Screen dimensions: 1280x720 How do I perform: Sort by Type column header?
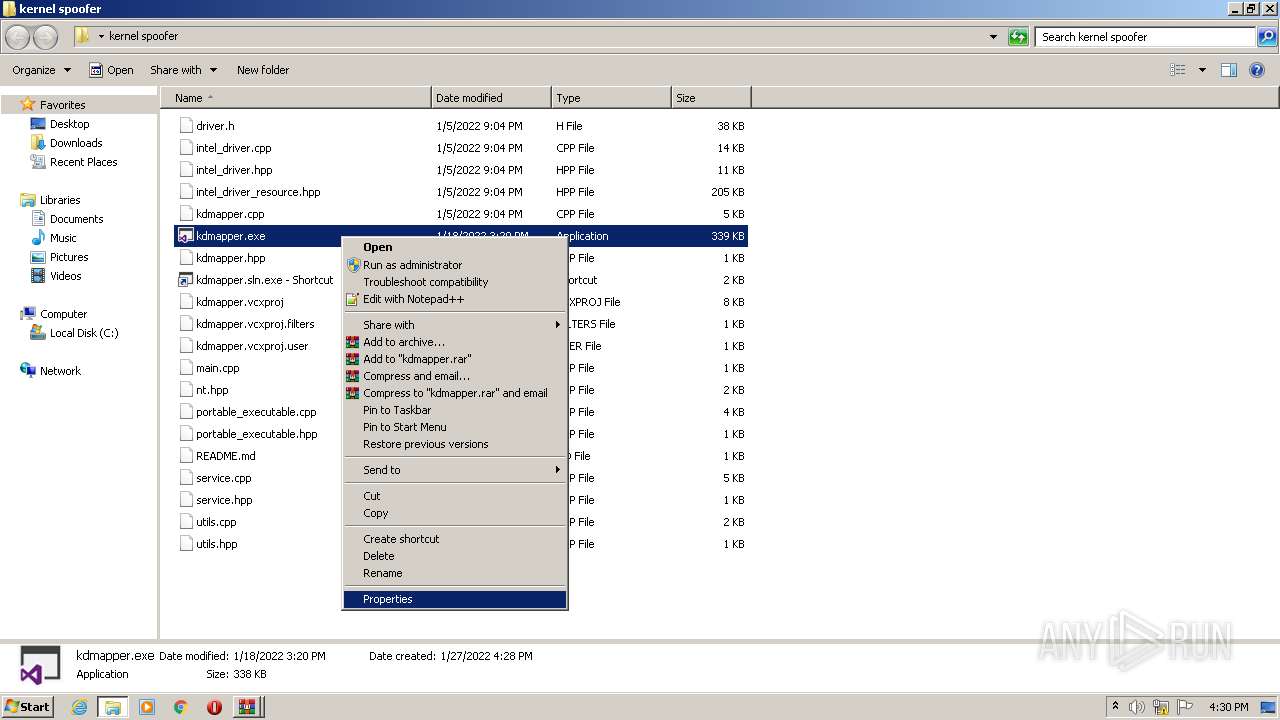point(611,98)
